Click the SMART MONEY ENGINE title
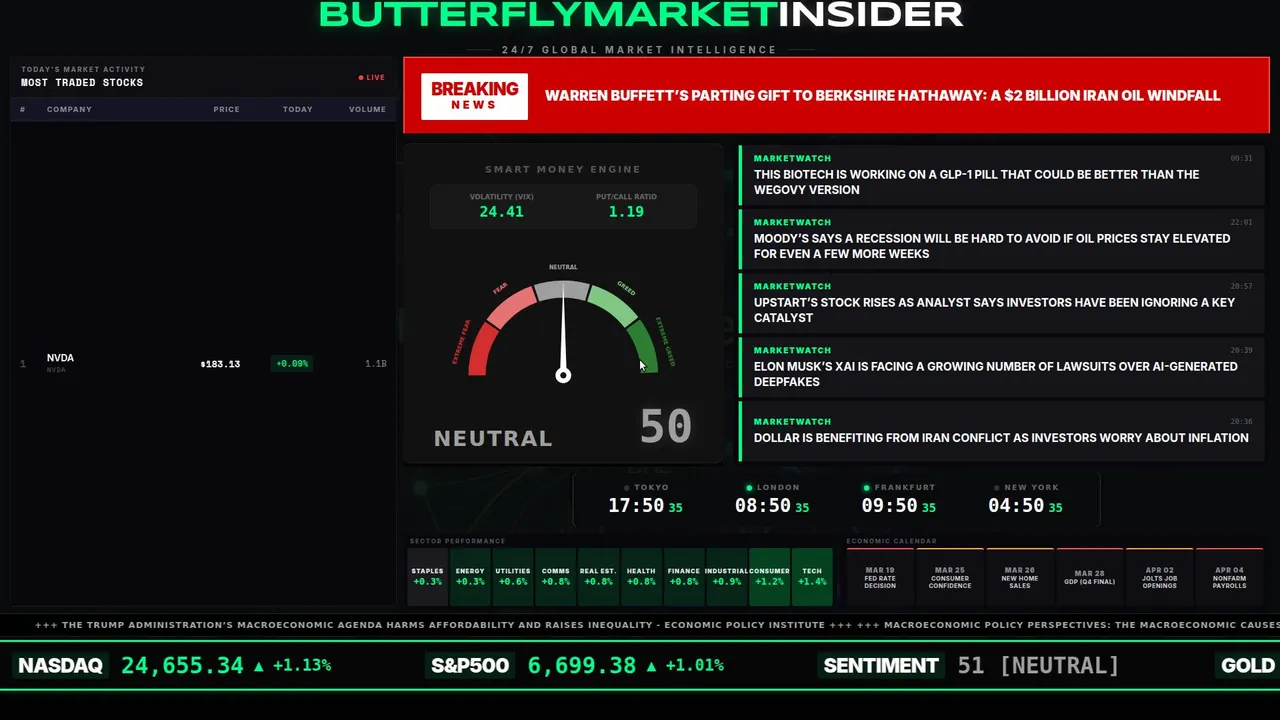This screenshot has width=1280, height=720. pos(563,169)
